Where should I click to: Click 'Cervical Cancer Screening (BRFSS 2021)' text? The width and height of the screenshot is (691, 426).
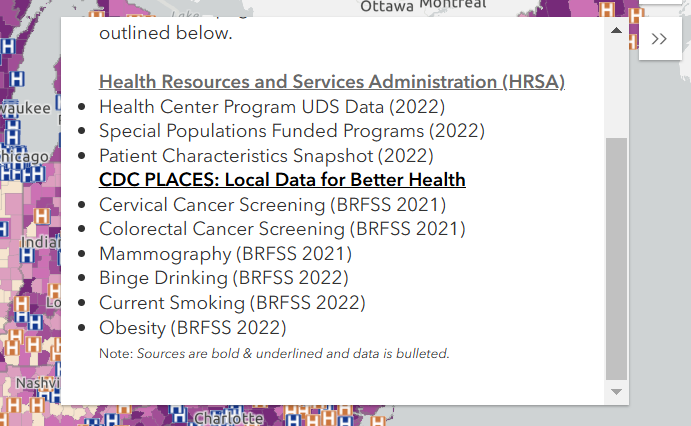[x=272, y=205]
